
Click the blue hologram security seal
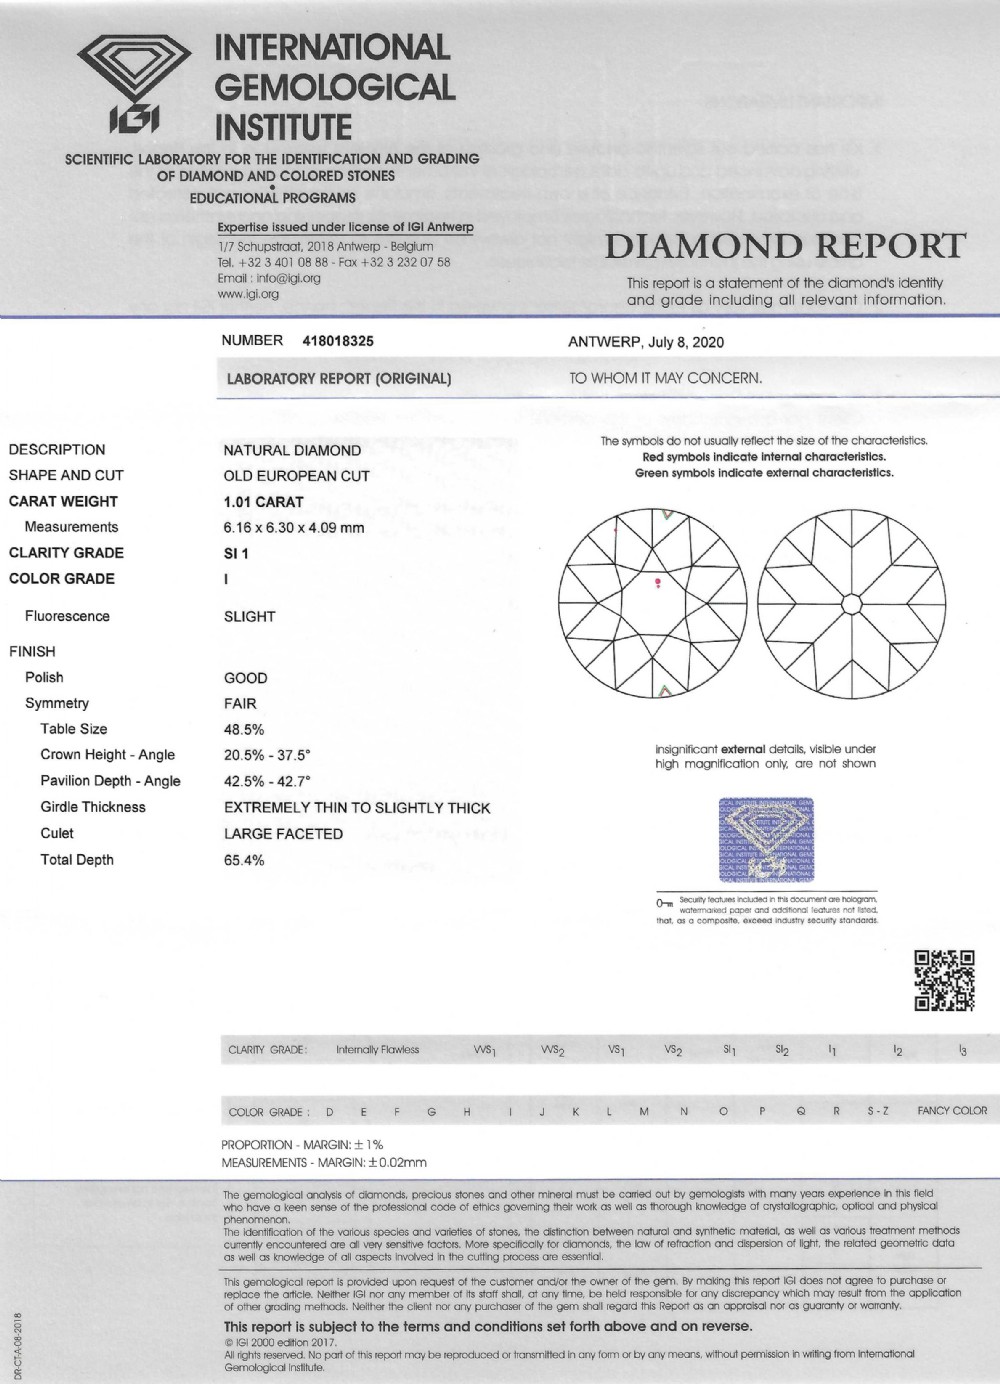click(766, 841)
